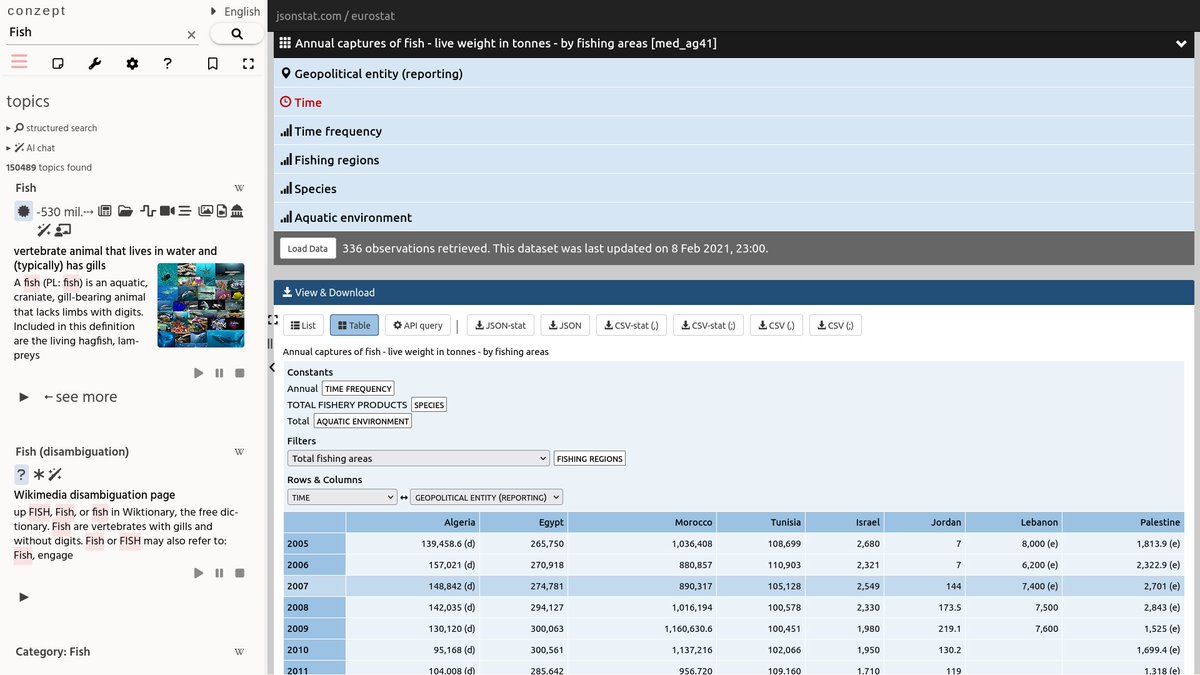Swap rows and columns arrow
This screenshot has width=1200, height=675.
[x=404, y=497]
